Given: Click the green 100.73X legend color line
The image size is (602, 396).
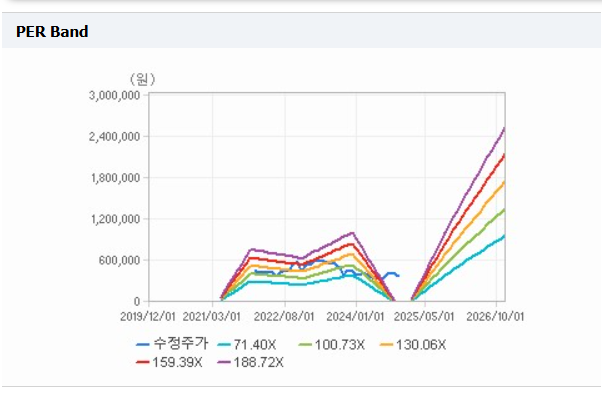Looking at the screenshot, I should (305, 345).
